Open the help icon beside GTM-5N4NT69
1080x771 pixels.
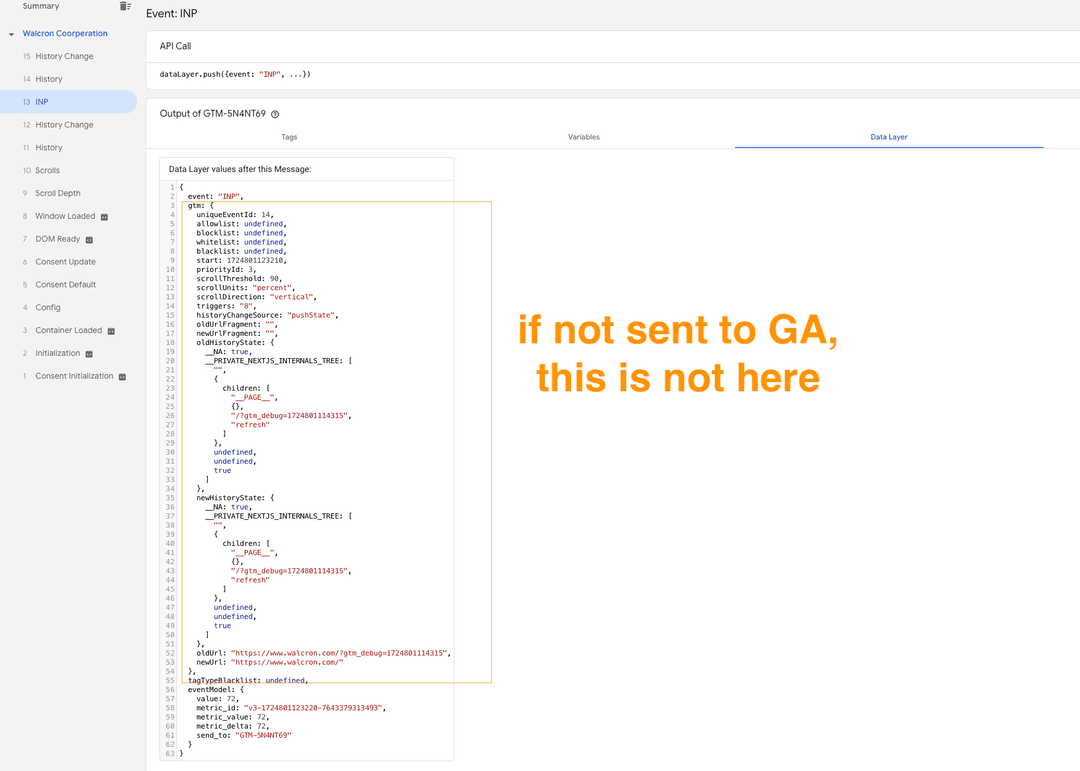275,114
